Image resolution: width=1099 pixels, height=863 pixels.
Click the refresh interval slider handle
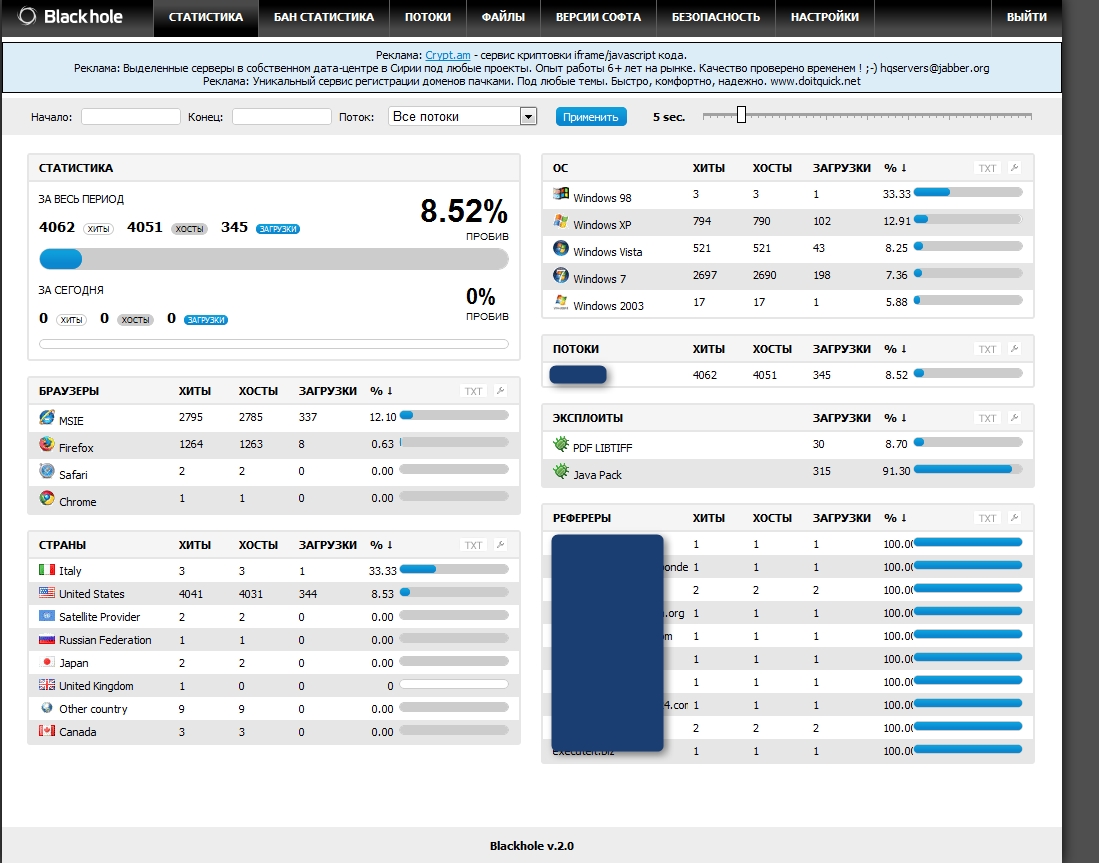pos(741,115)
